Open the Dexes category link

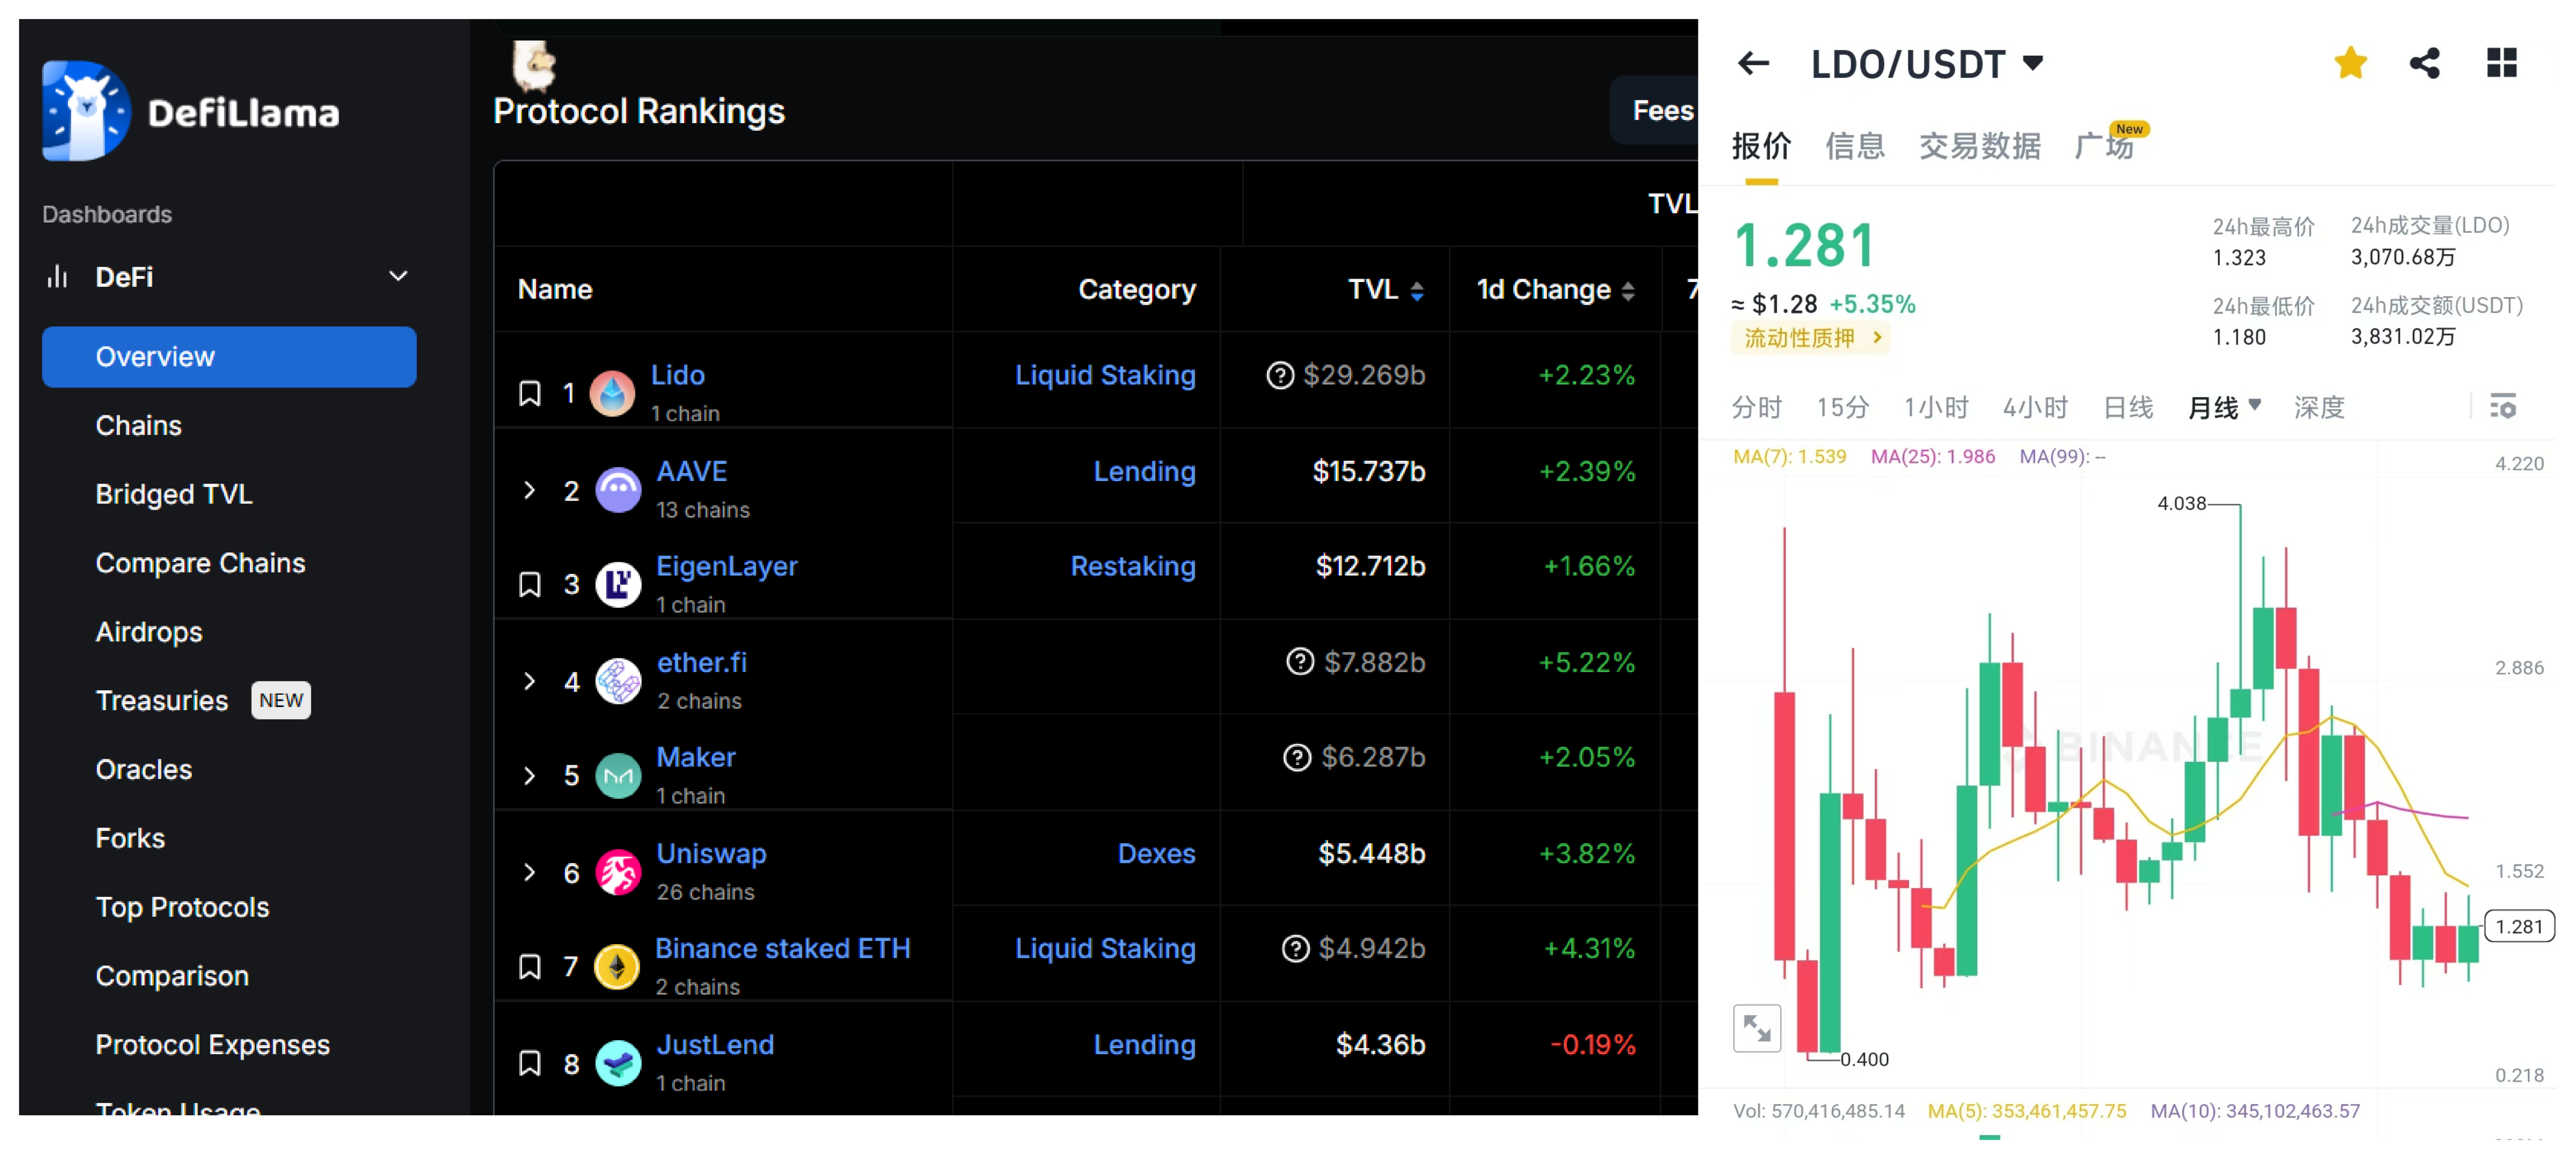coord(1156,853)
